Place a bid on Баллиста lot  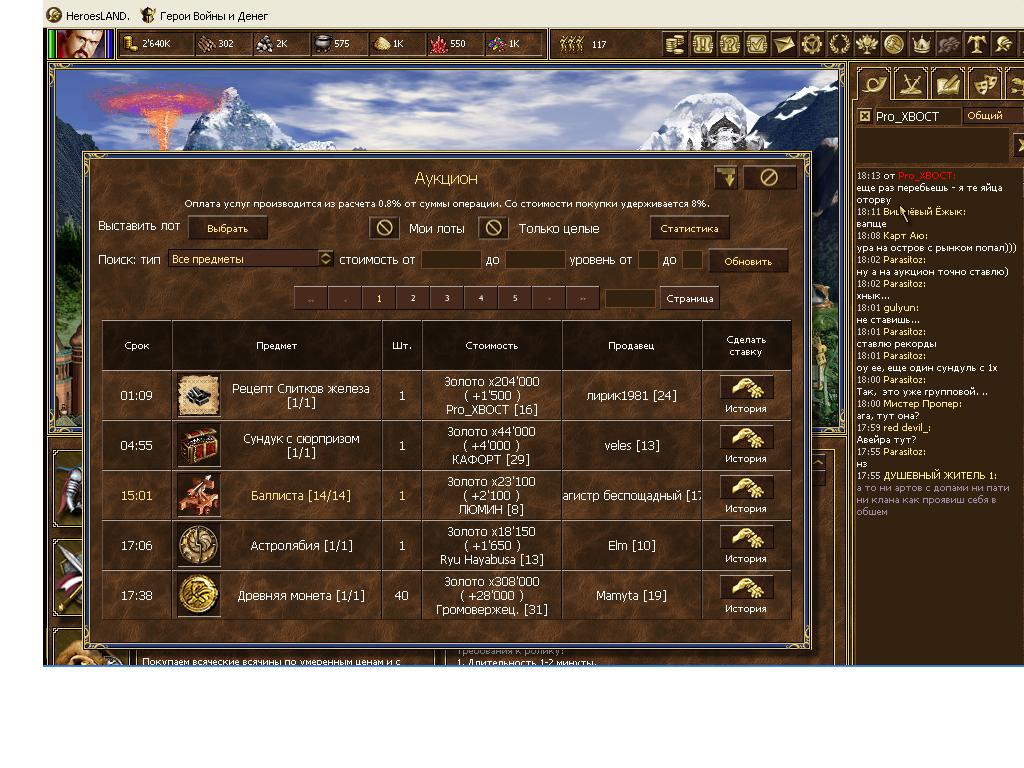746,488
